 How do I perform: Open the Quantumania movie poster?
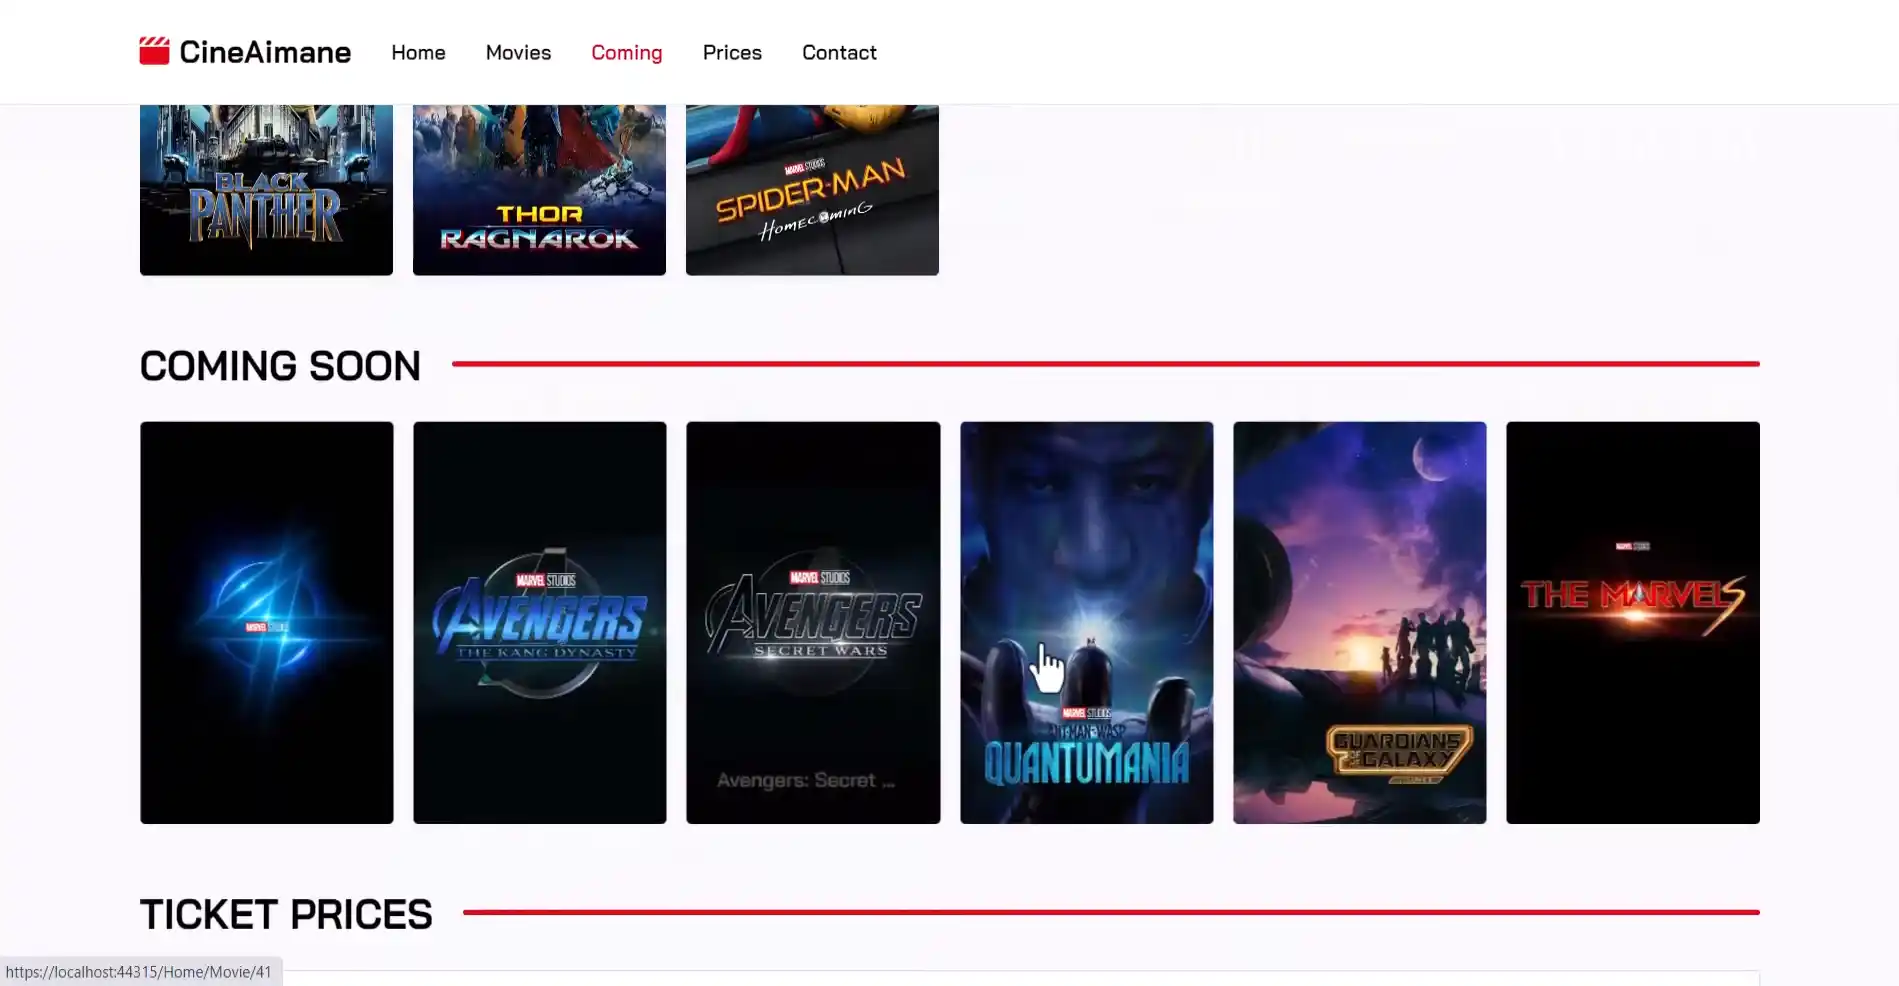[x=1086, y=622]
